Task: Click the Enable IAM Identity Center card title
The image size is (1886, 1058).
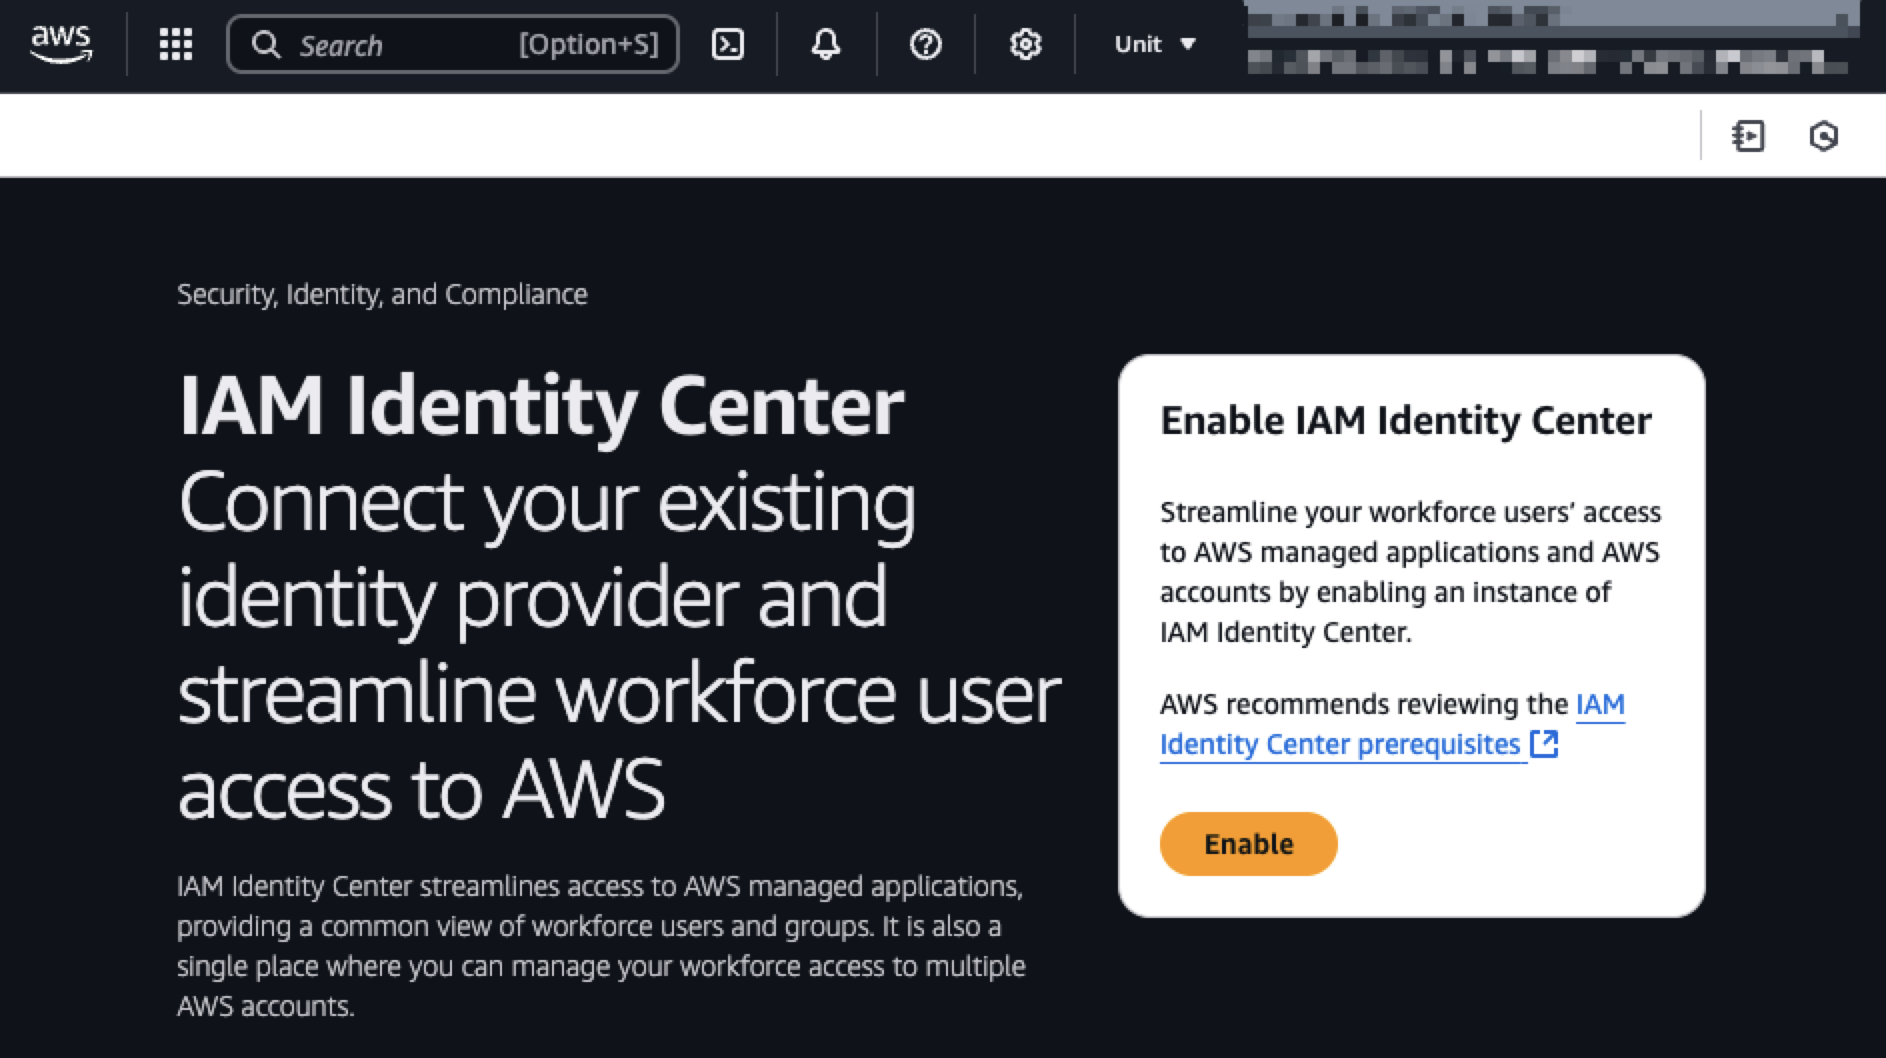Action: 1405,420
